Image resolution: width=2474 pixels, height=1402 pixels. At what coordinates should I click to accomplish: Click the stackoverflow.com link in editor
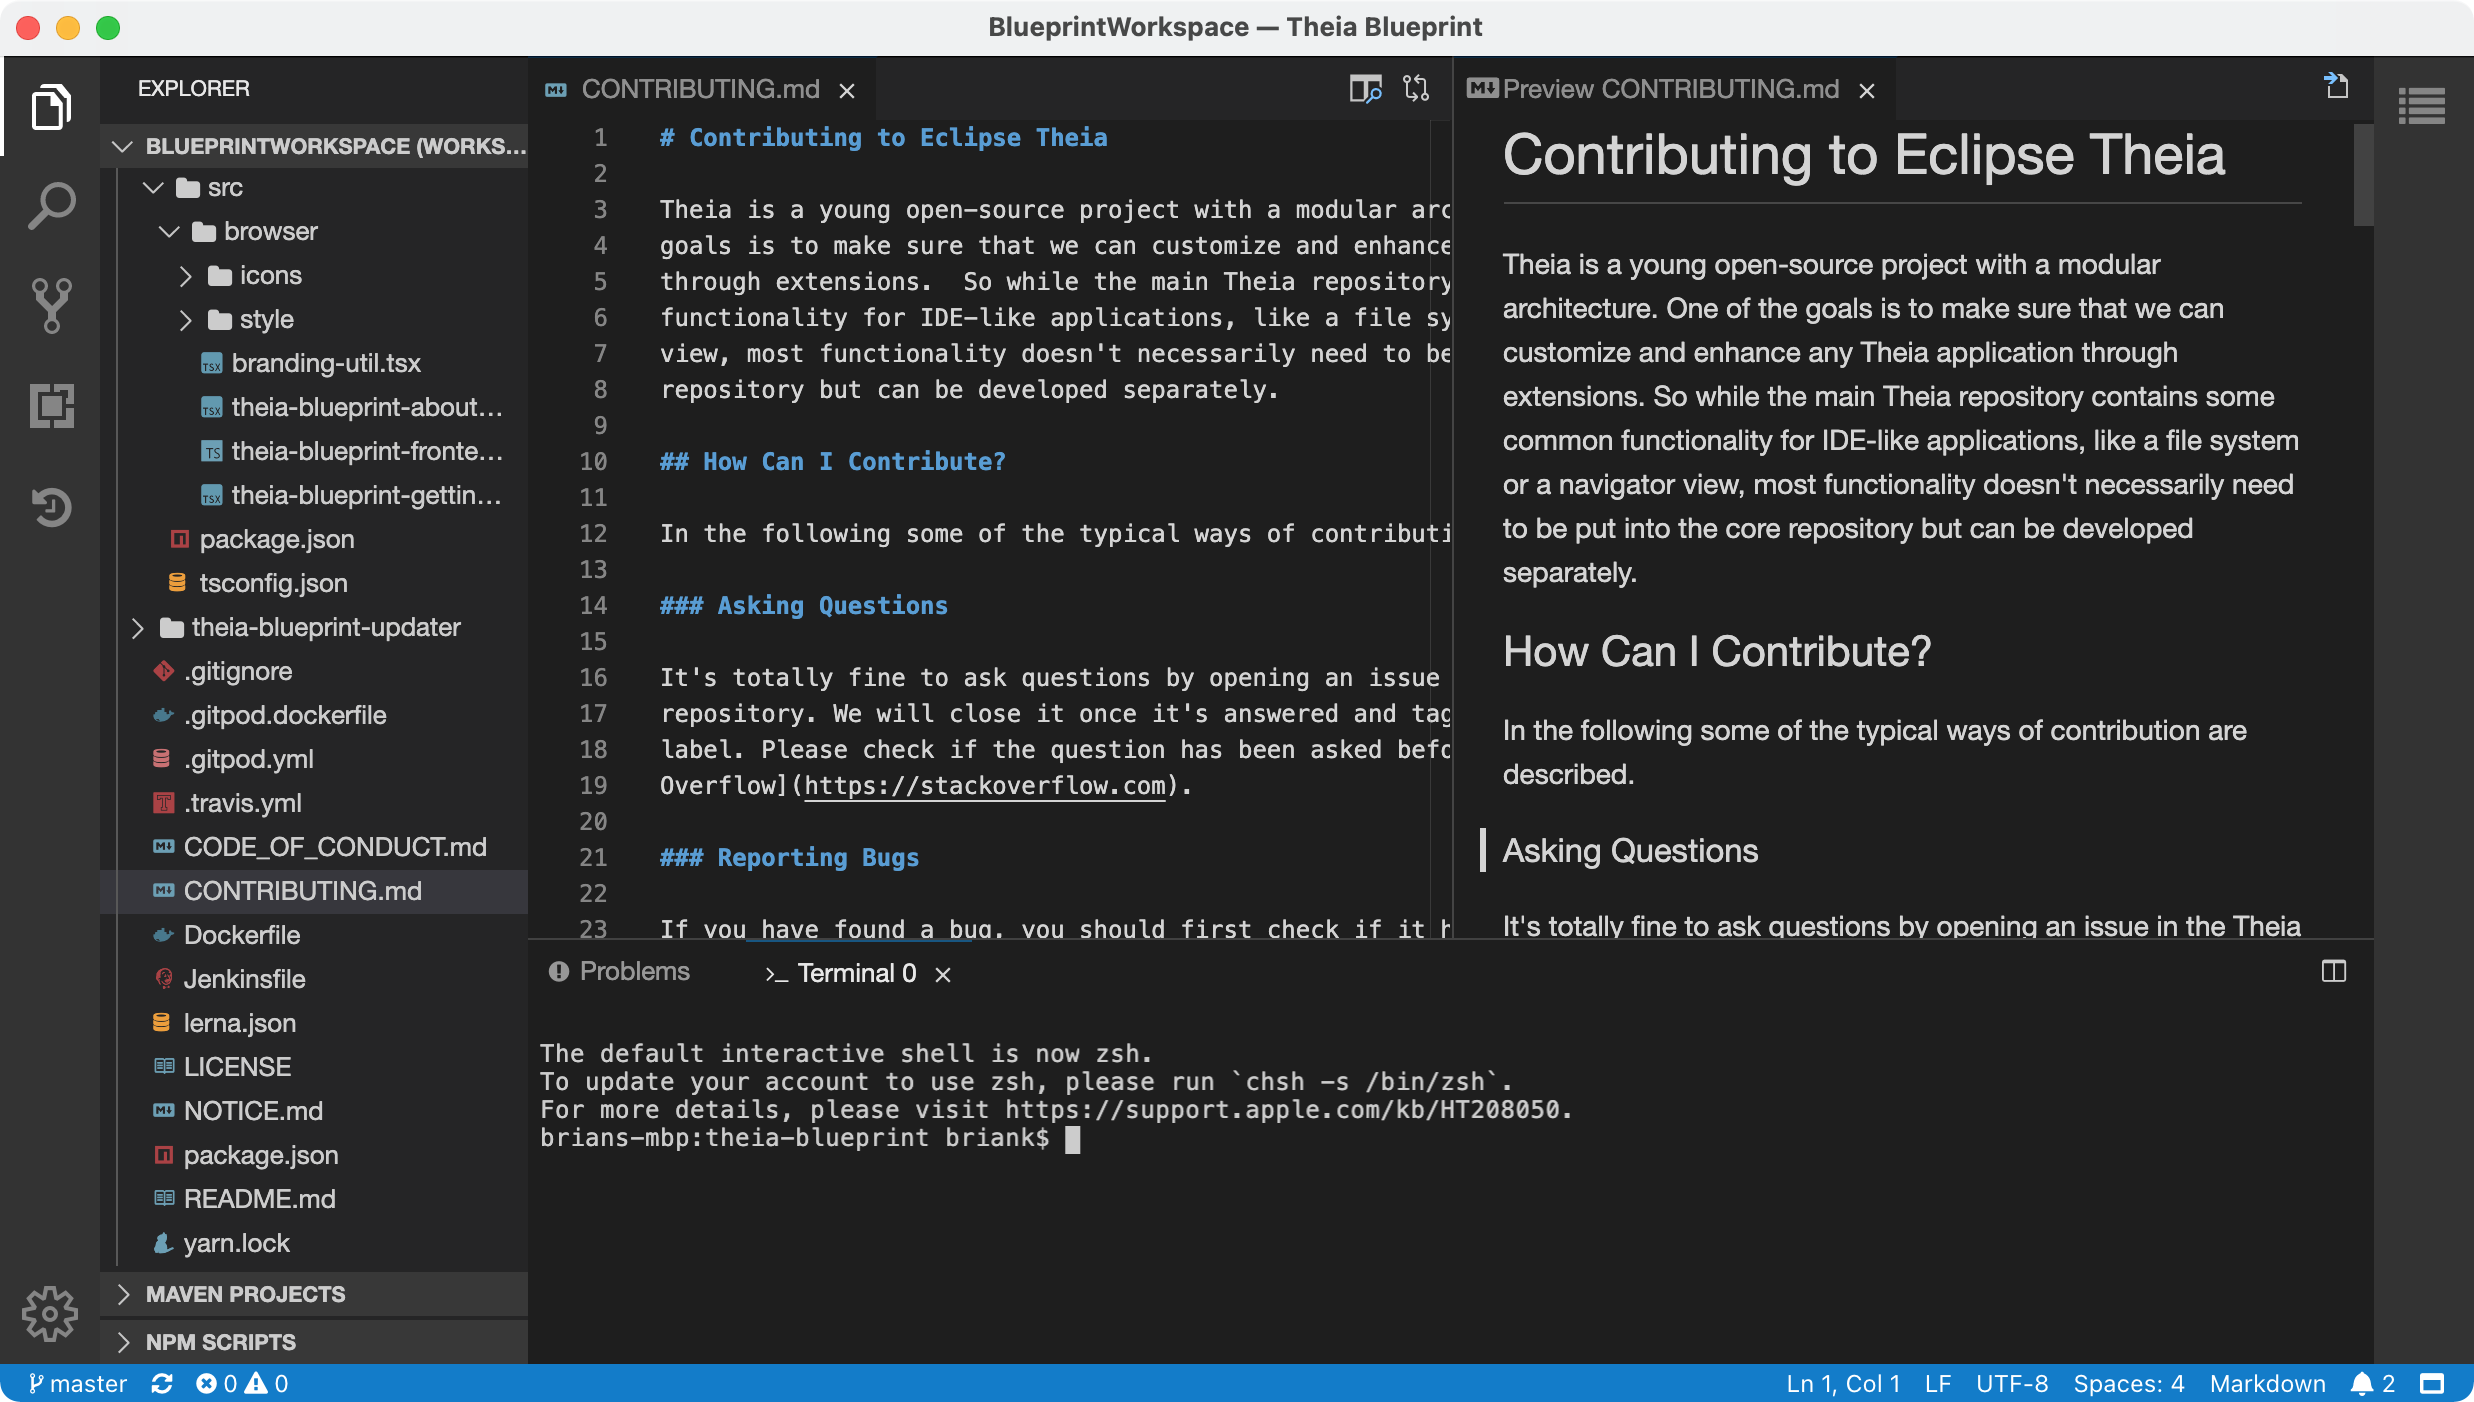(x=985, y=786)
